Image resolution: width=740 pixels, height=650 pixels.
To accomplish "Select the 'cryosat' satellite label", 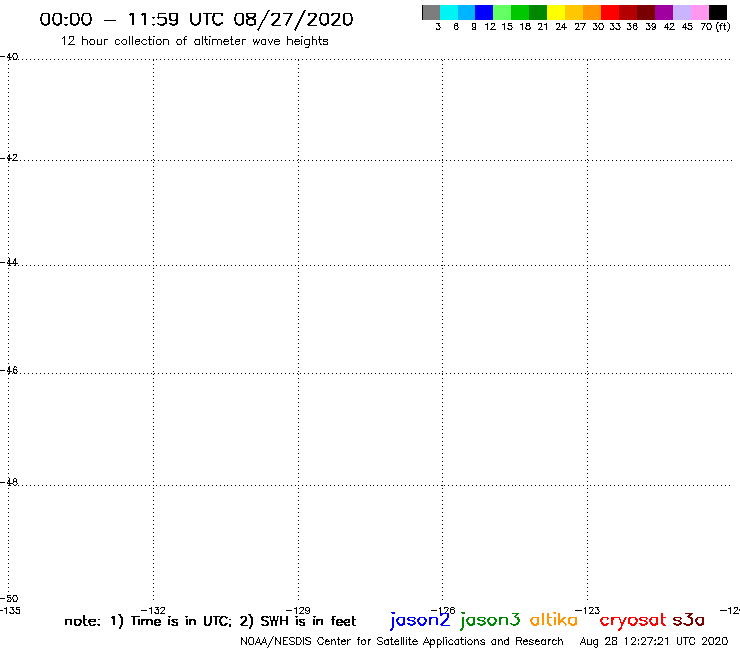I will coord(633,620).
